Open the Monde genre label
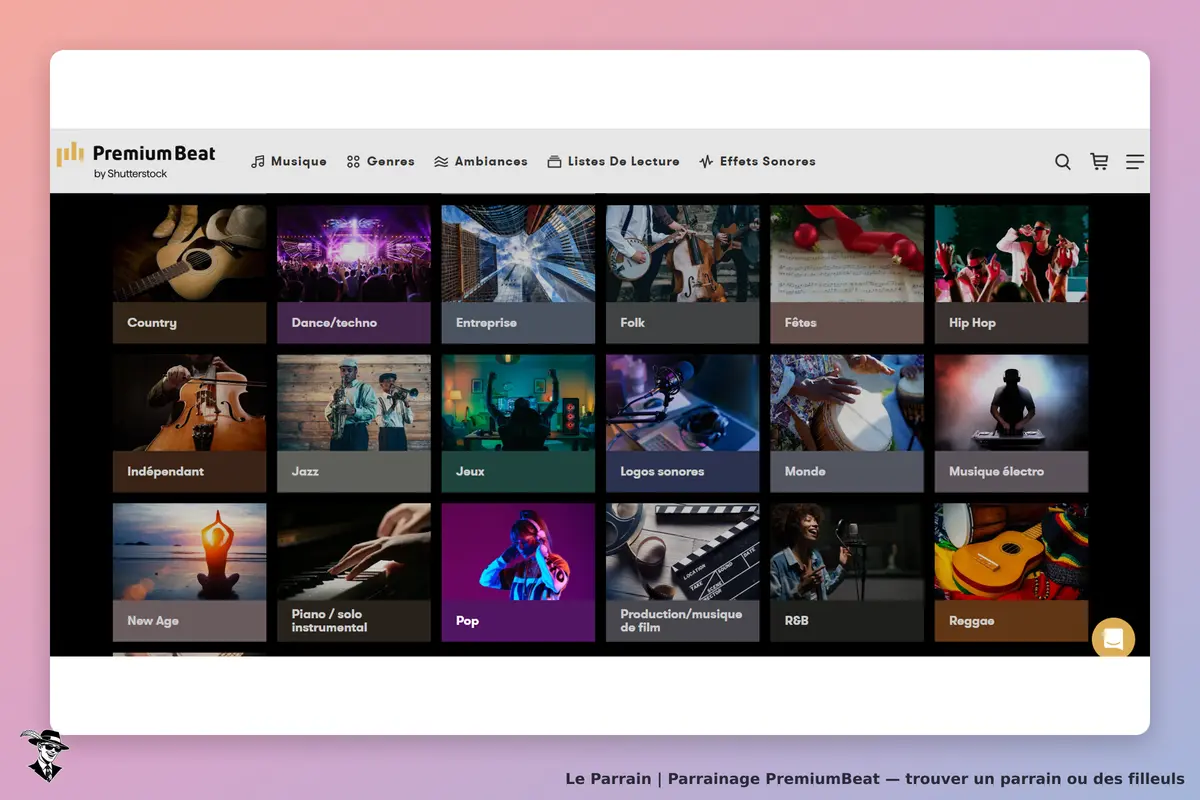The height and width of the screenshot is (800, 1200). click(x=805, y=472)
